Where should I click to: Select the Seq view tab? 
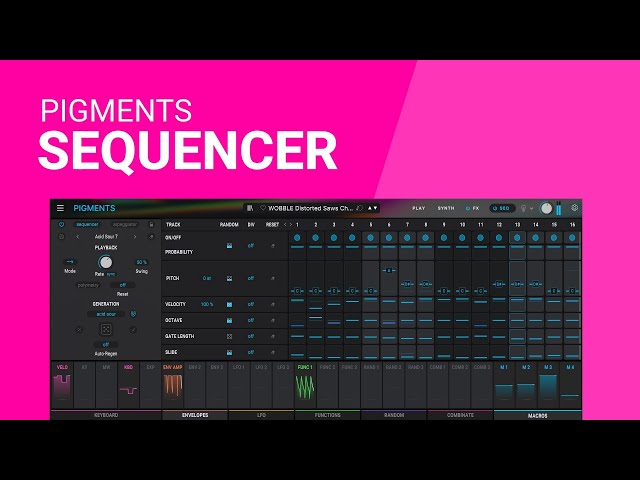pos(502,208)
